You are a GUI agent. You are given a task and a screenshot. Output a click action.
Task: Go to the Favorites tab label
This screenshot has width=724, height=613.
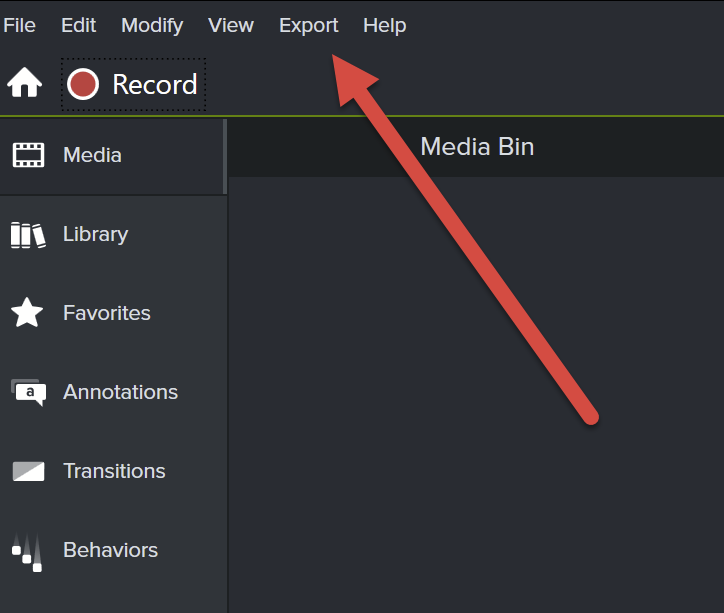point(106,313)
